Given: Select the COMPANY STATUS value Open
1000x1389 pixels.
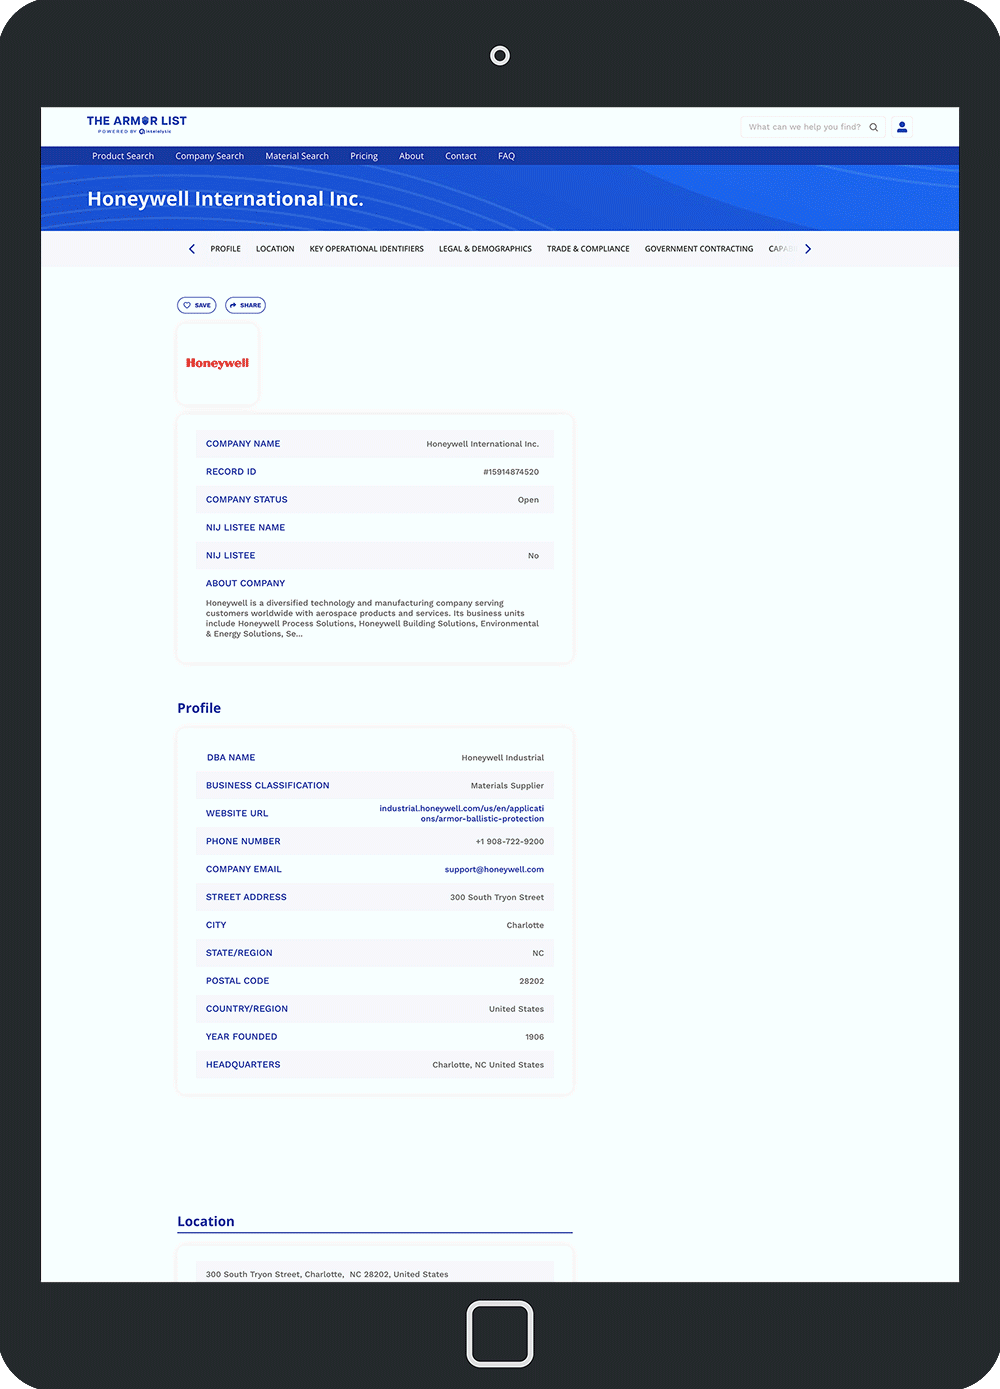Looking at the screenshot, I should (528, 500).
